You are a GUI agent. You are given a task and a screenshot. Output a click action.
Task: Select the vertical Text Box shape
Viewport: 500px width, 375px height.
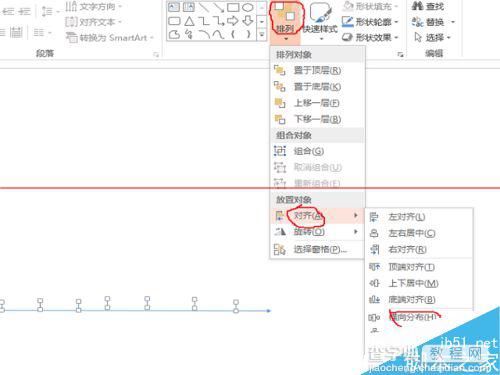[x=189, y=7]
